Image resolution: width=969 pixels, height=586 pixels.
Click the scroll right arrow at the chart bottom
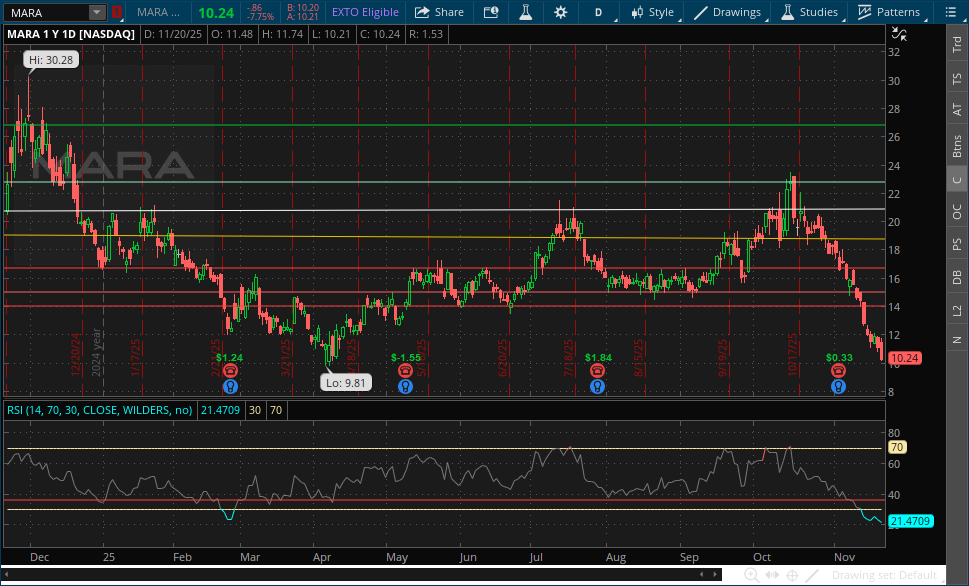click(x=716, y=574)
